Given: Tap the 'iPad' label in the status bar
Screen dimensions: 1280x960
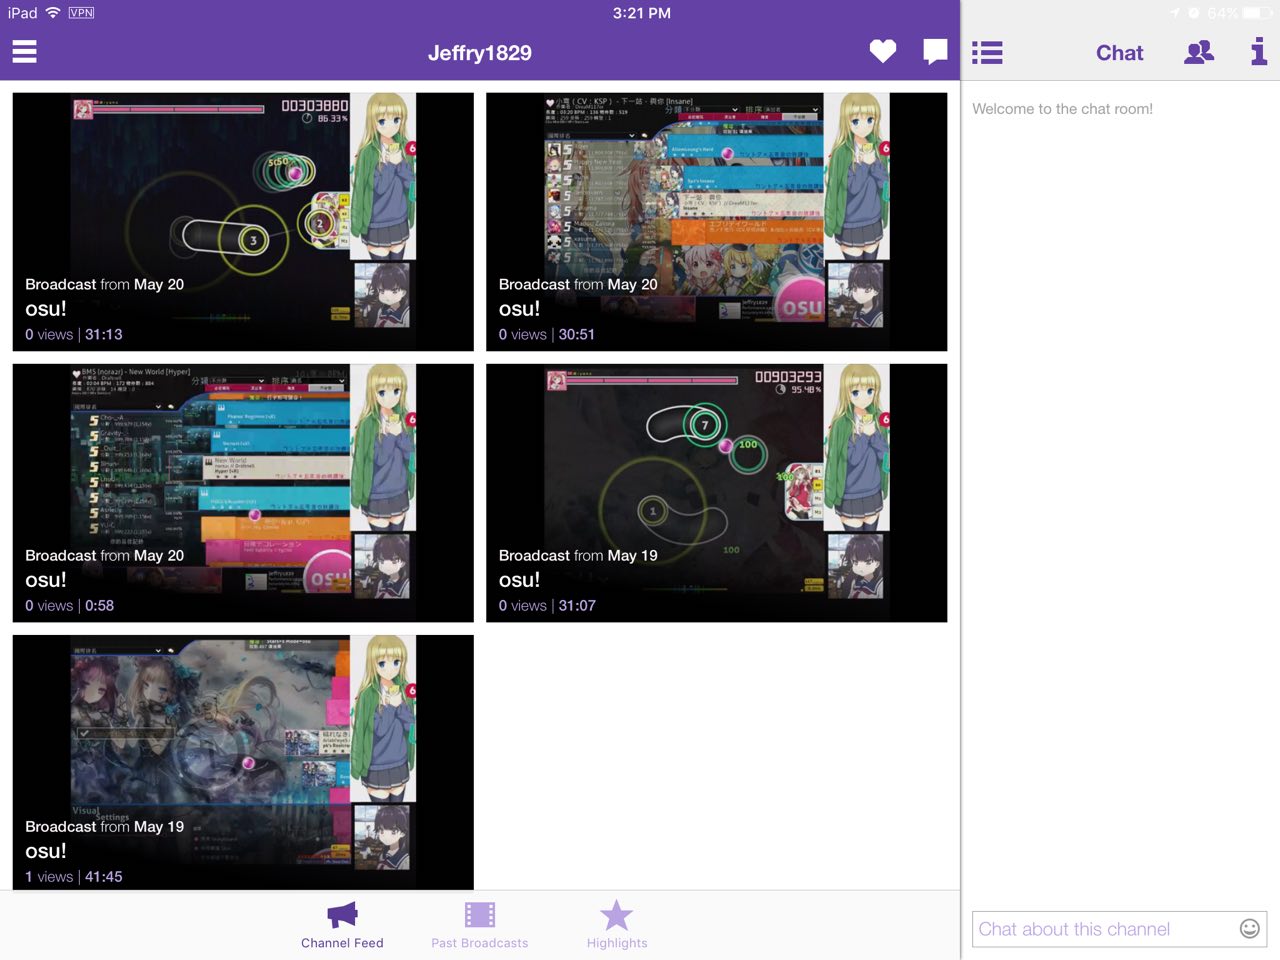Looking at the screenshot, I should coord(22,13).
